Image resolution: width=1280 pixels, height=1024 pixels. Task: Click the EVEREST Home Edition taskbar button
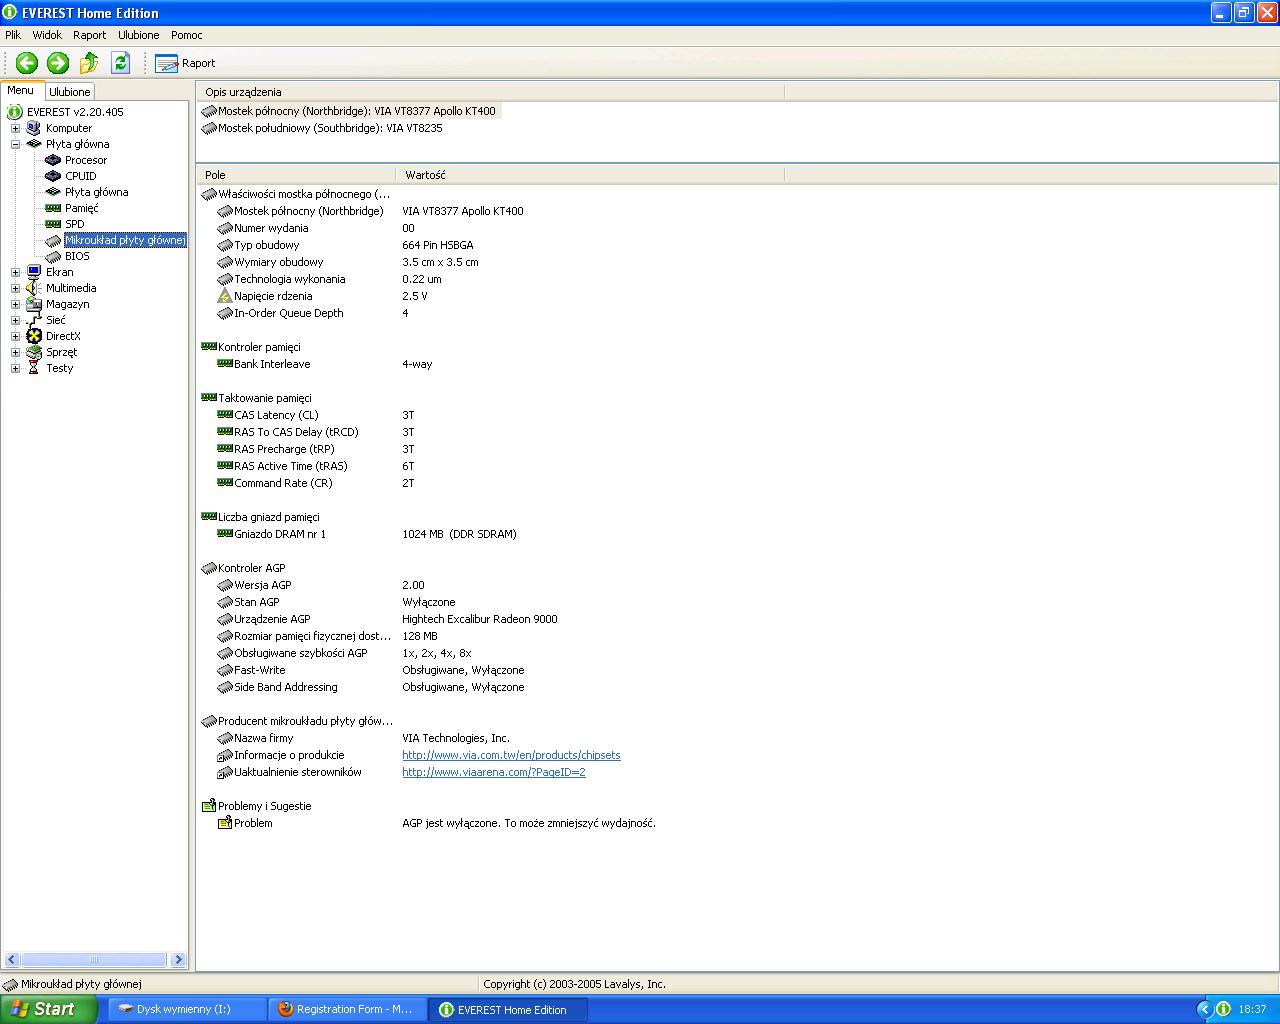pyautogui.click(x=509, y=1009)
